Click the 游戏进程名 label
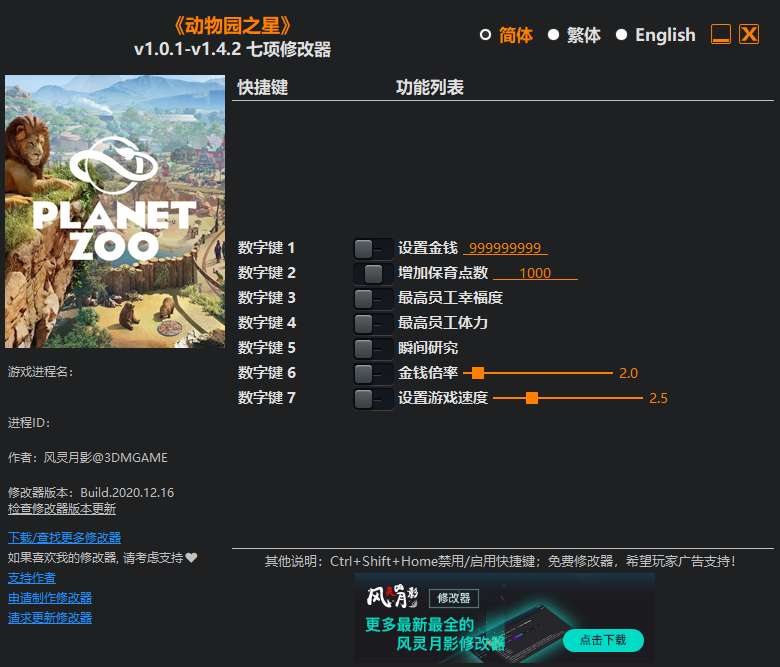 [x=41, y=372]
